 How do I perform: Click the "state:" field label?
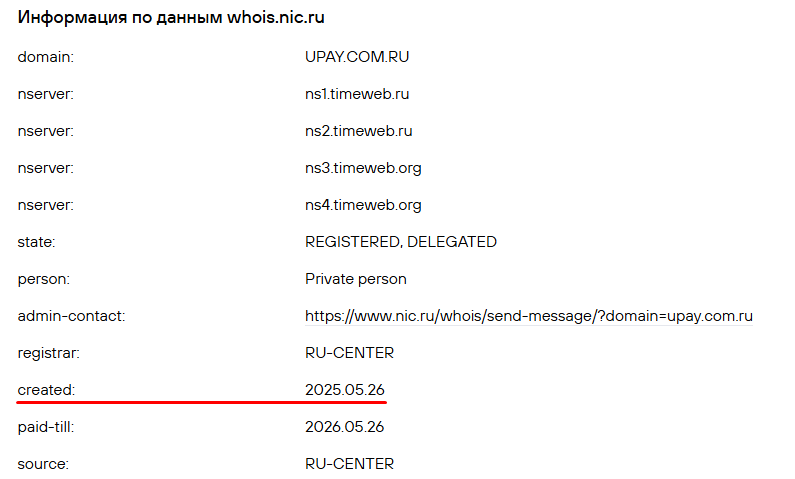[x=37, y=242]
